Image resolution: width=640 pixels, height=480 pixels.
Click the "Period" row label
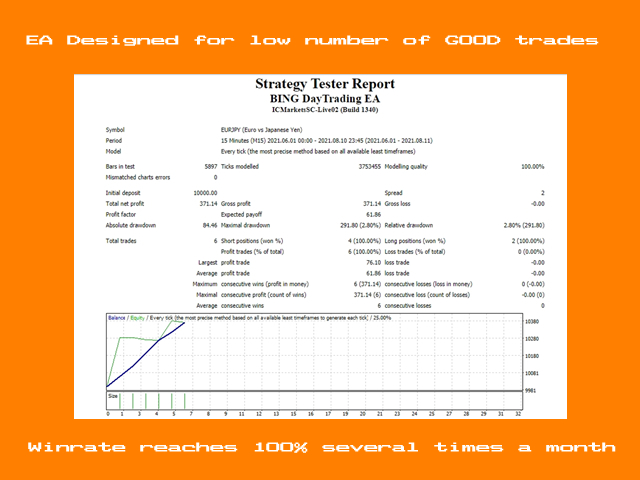coord(114,141)
